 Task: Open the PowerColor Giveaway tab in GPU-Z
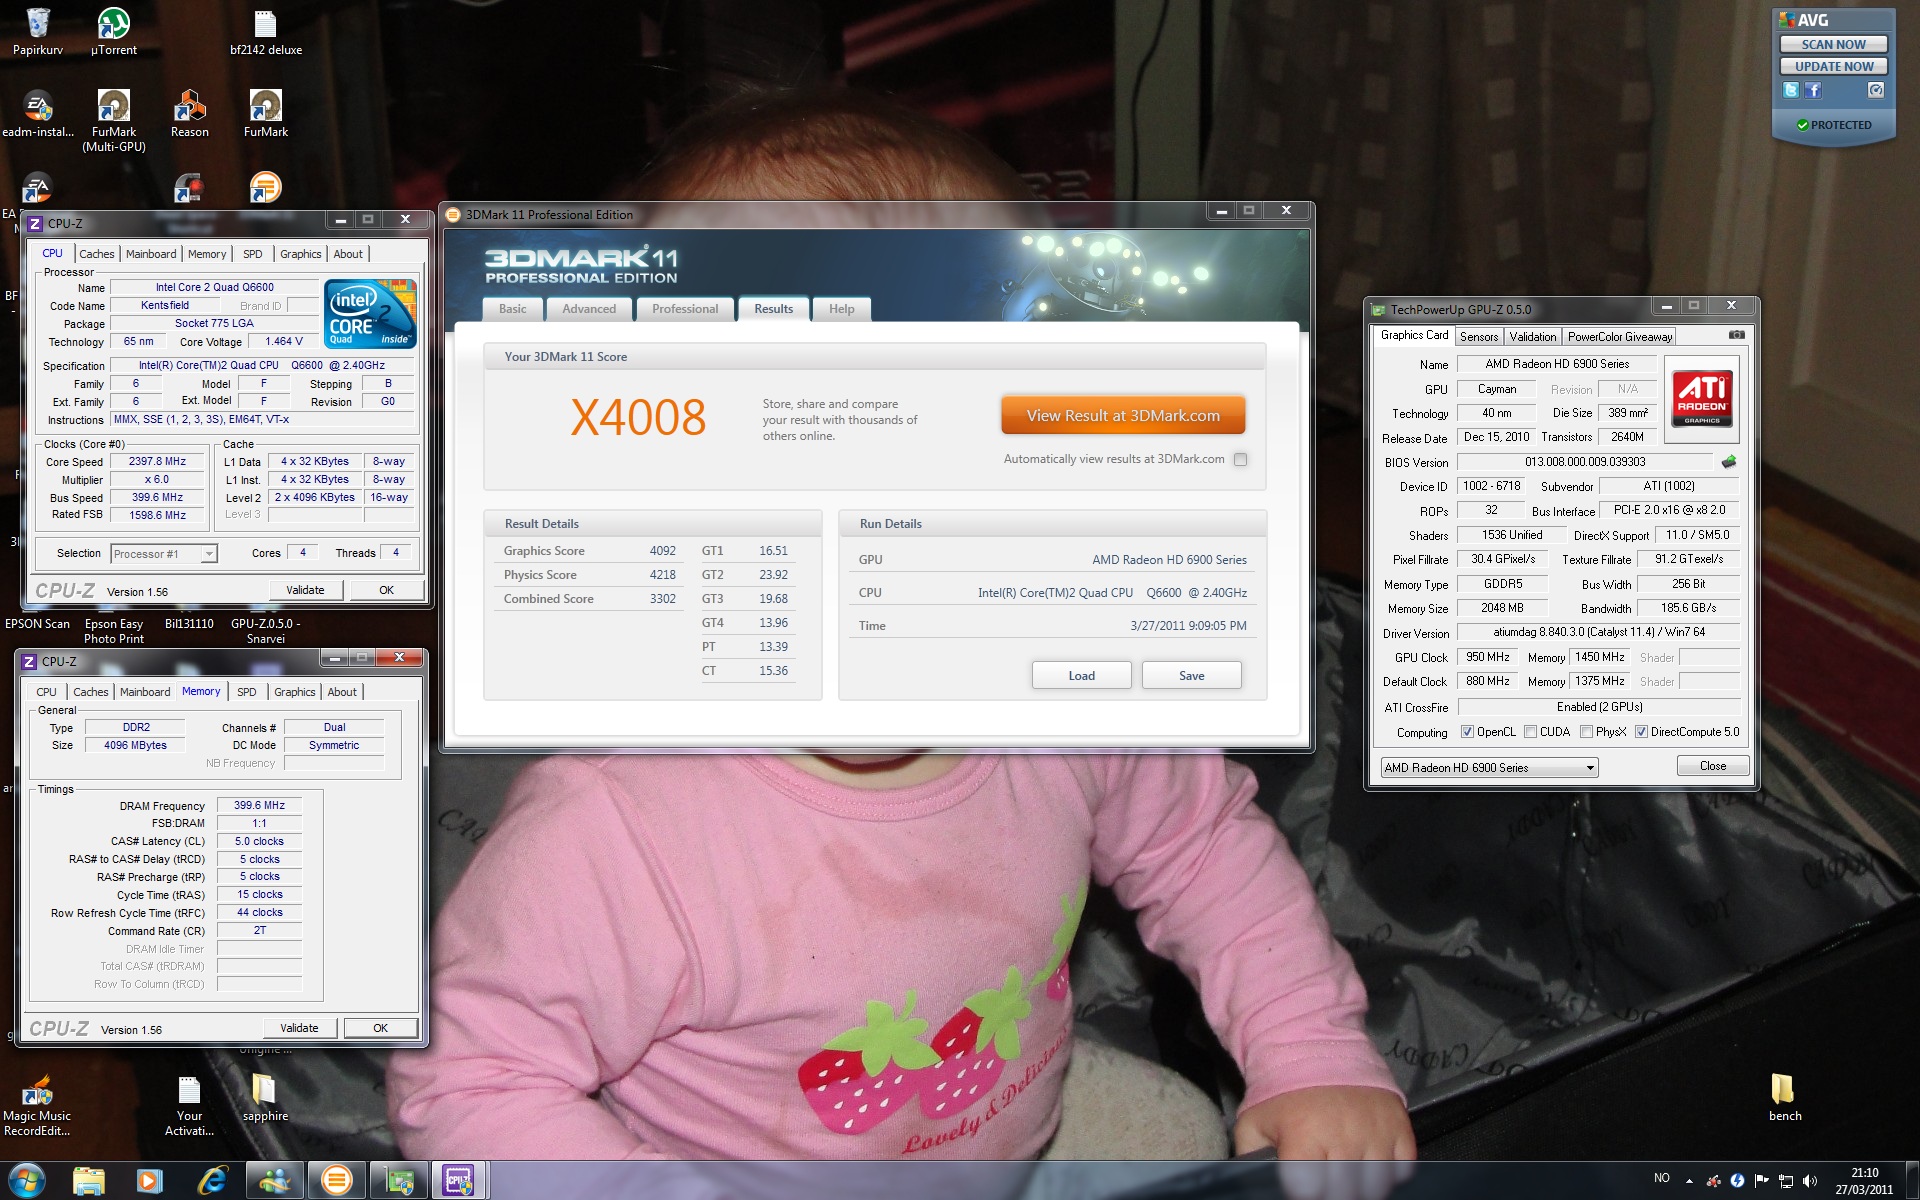(x=1620, y=337)
